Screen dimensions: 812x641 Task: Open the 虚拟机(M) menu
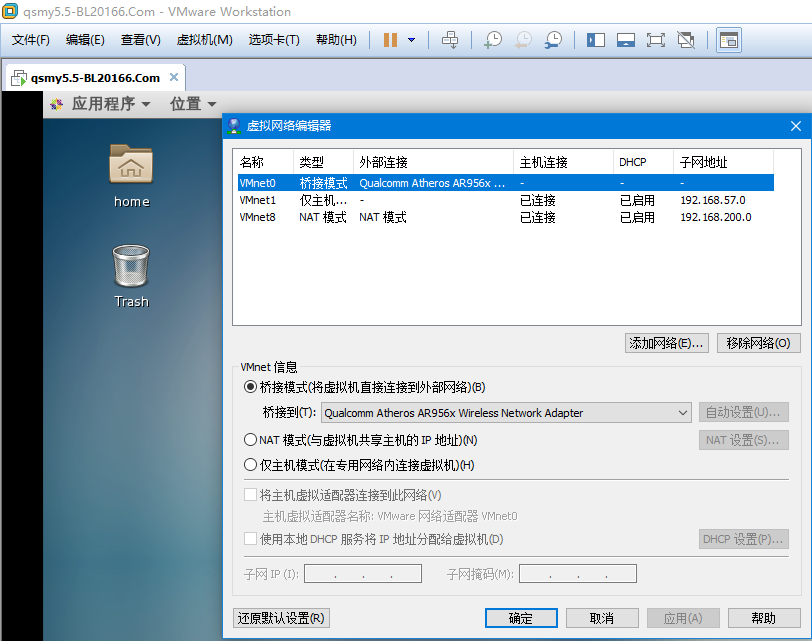pos(204,40)
